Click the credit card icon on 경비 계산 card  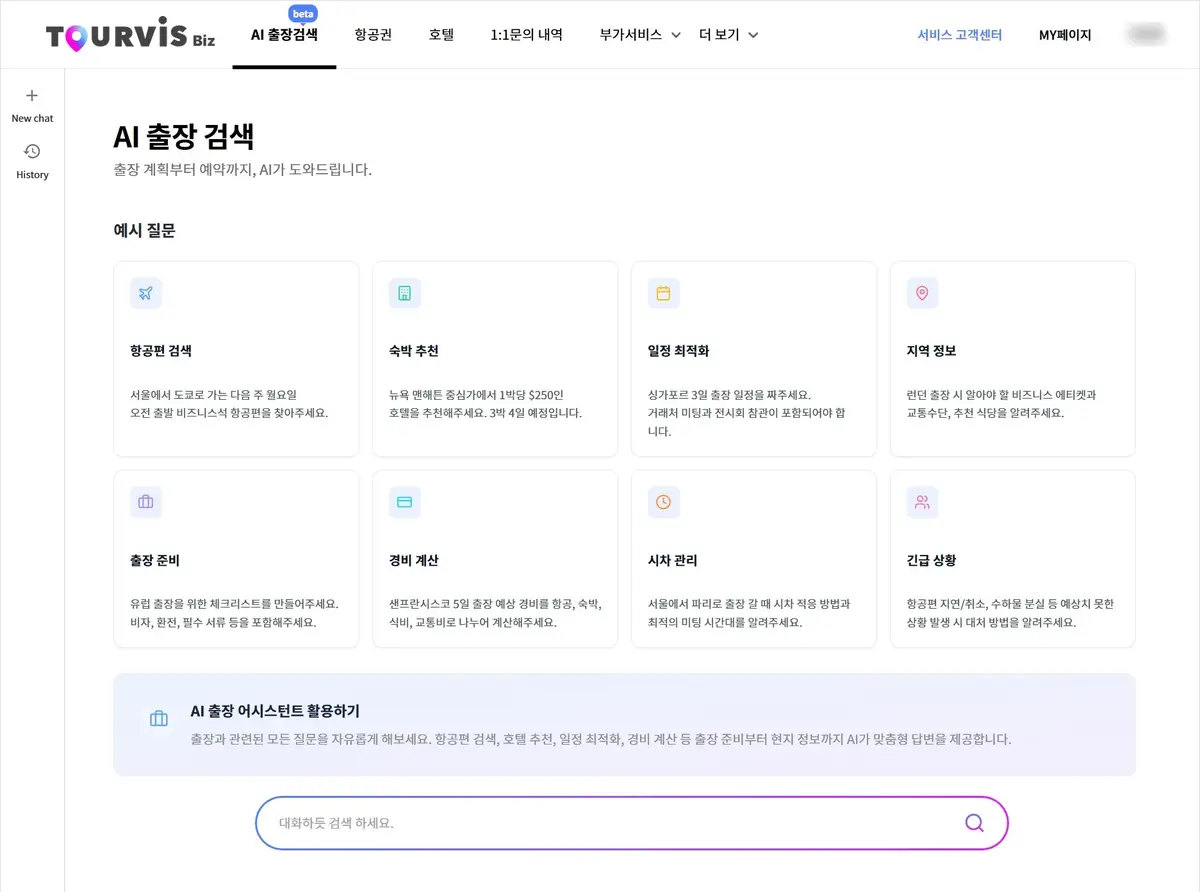pos(405,502)
